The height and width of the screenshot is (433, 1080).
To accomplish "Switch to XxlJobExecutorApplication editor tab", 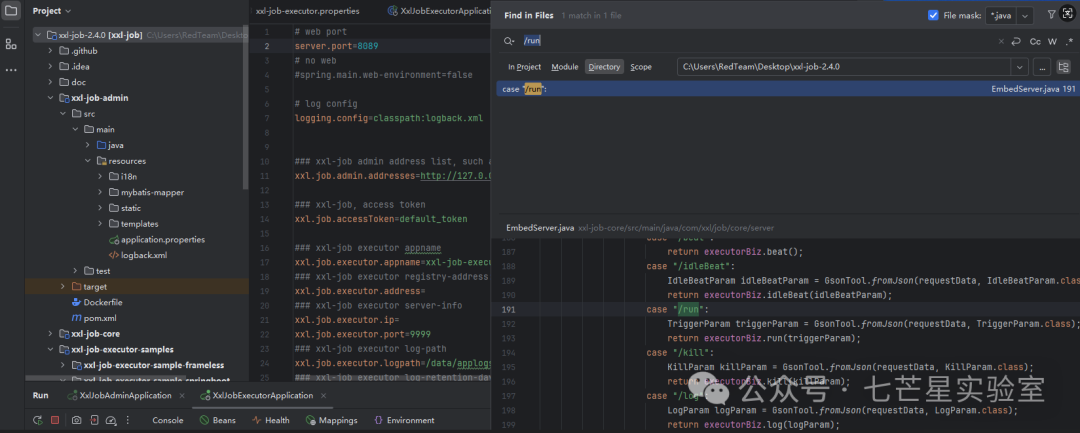I will point(439,11).
